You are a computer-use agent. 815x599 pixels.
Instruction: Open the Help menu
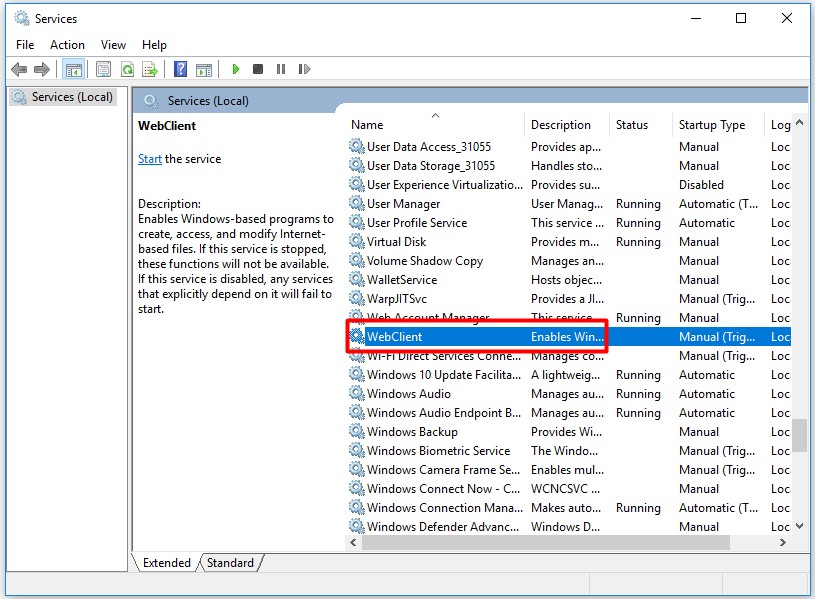[154, 45]
